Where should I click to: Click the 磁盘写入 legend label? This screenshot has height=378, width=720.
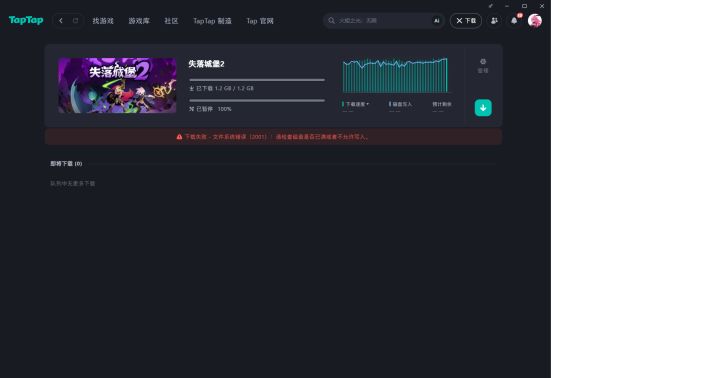[x=400, y=104]
